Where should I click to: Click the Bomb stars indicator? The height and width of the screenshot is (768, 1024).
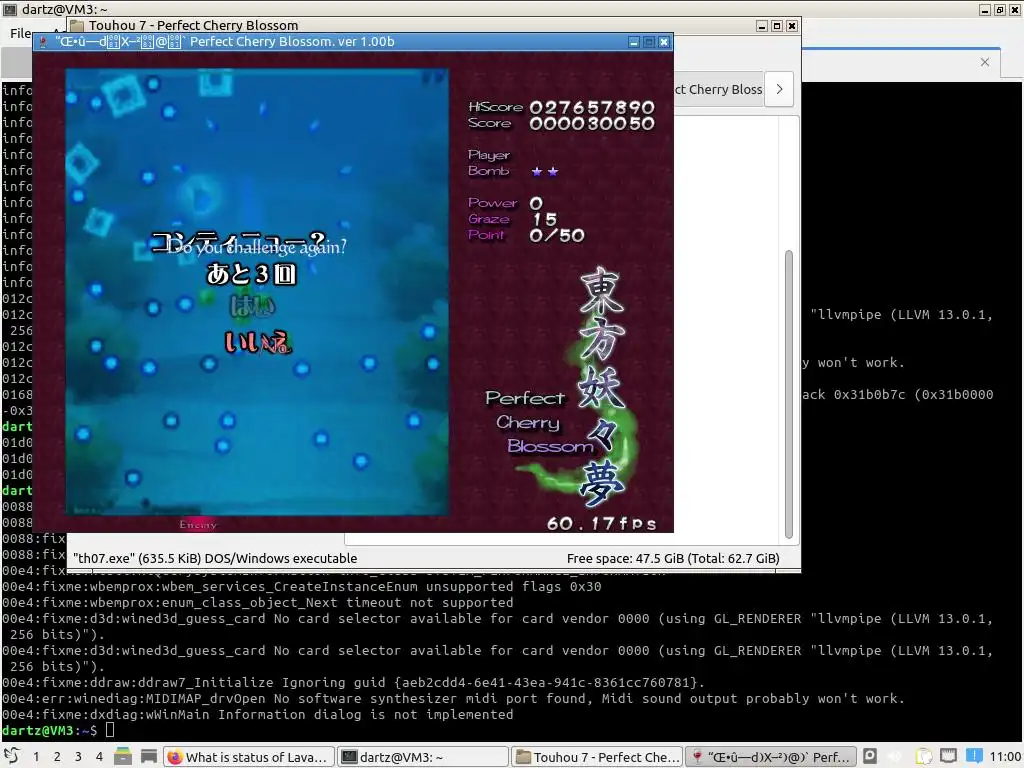(x=545, y=172)
